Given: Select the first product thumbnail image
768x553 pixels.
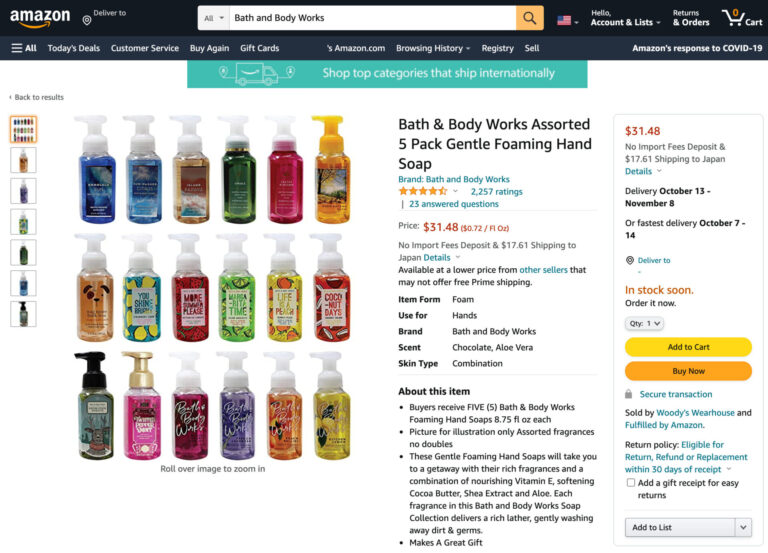Looking at the screenshot, I should tap(22, 129).
